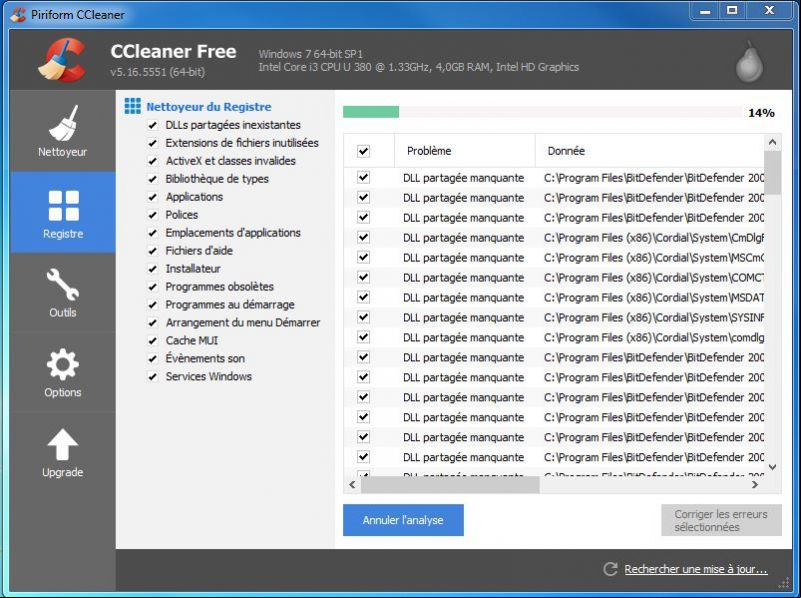Uncheck Services Windows option

pyautogui.click(x=152, y=376)
